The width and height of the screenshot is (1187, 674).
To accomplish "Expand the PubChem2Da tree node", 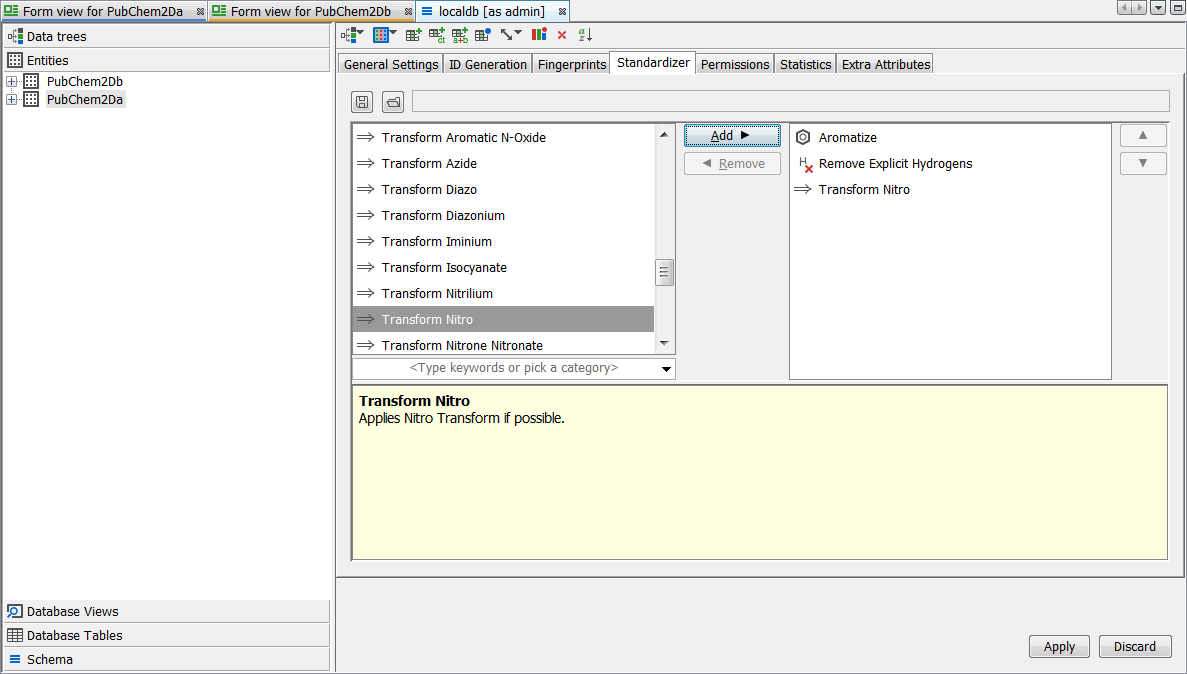I will 12,100.
